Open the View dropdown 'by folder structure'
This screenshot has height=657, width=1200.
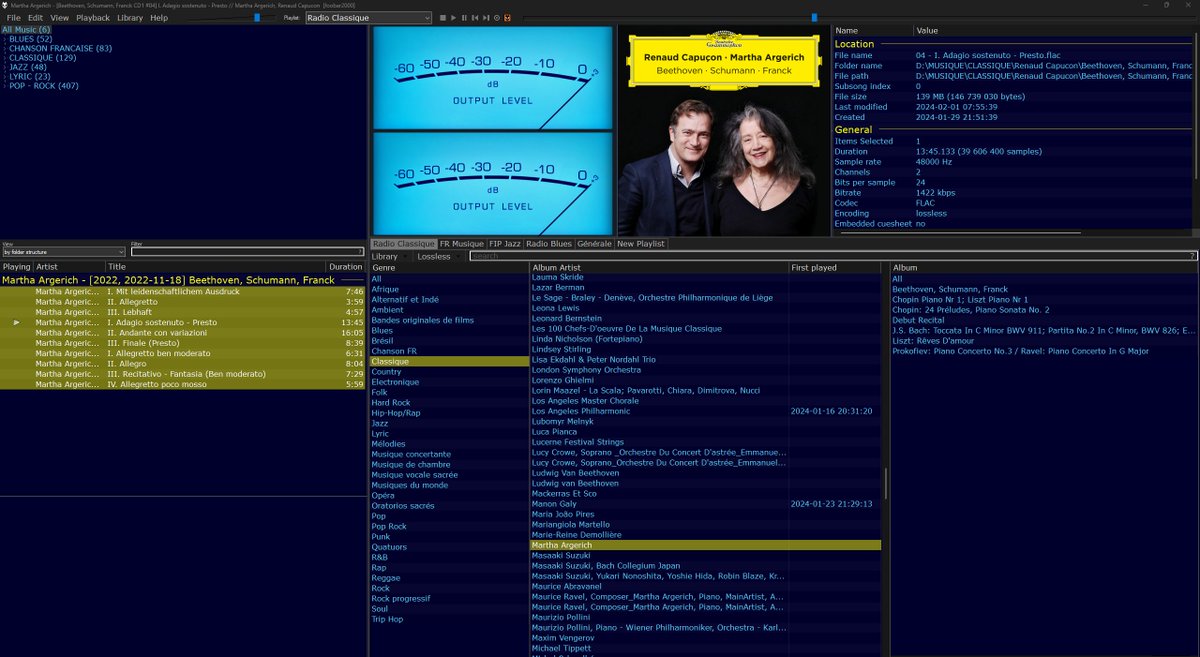click(x=64, y=252)
